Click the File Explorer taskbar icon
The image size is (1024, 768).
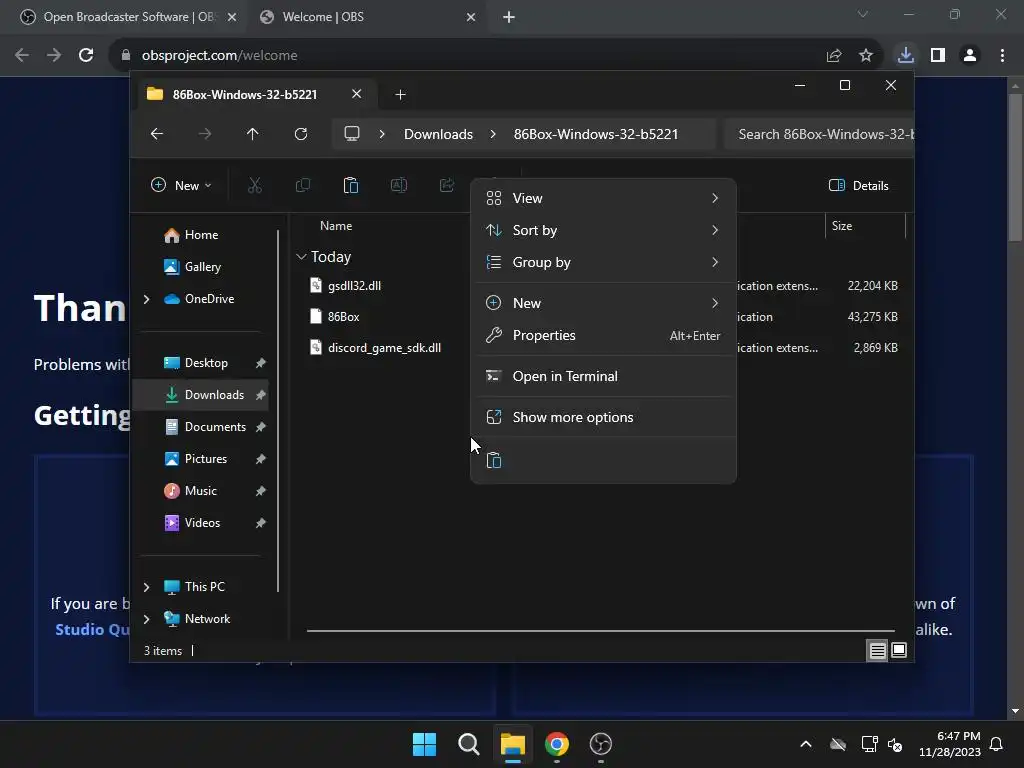pyautogui.click(x=513, y=744)
